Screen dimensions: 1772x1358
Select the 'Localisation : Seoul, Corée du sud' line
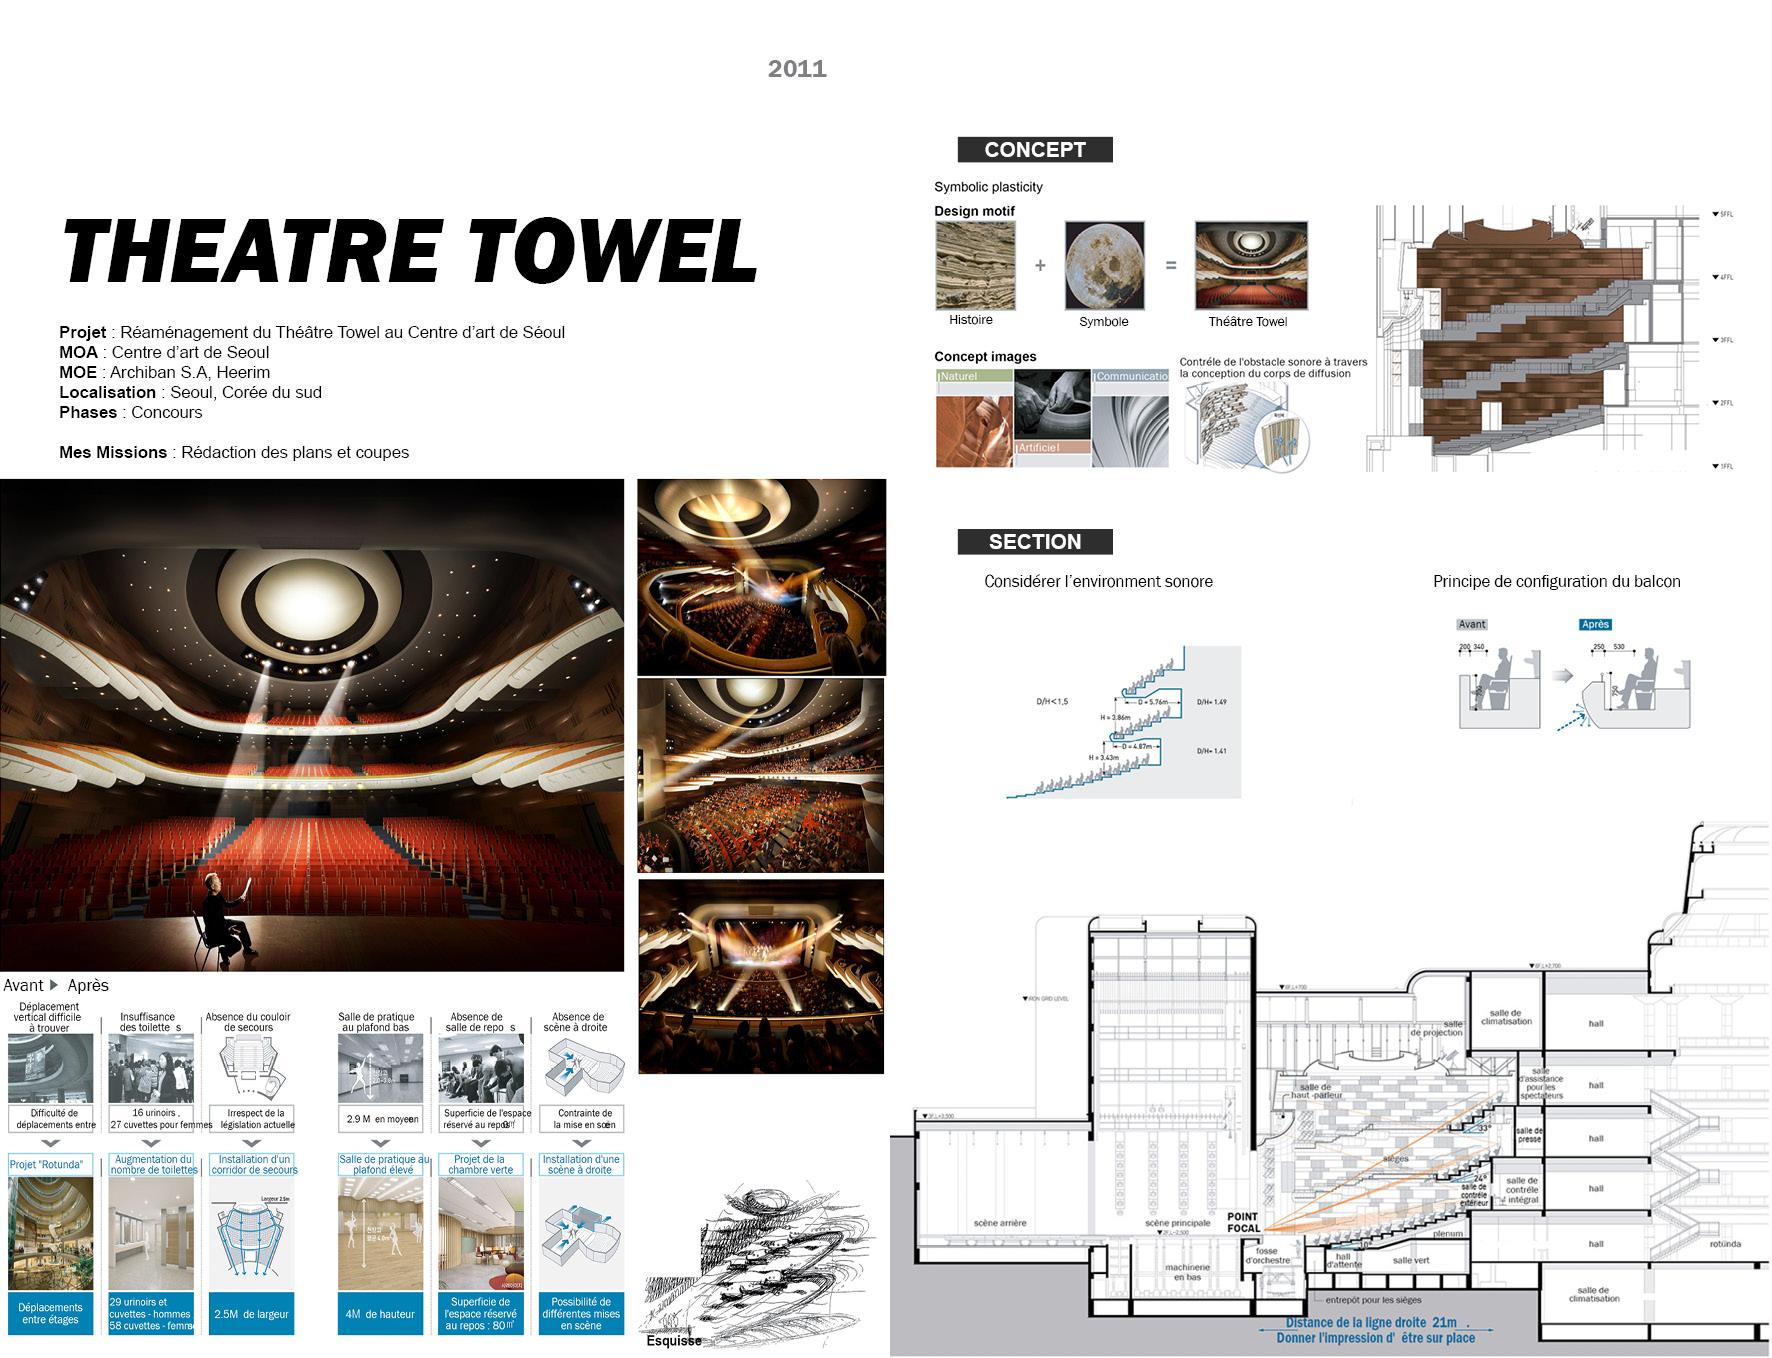tap(190, 392)
